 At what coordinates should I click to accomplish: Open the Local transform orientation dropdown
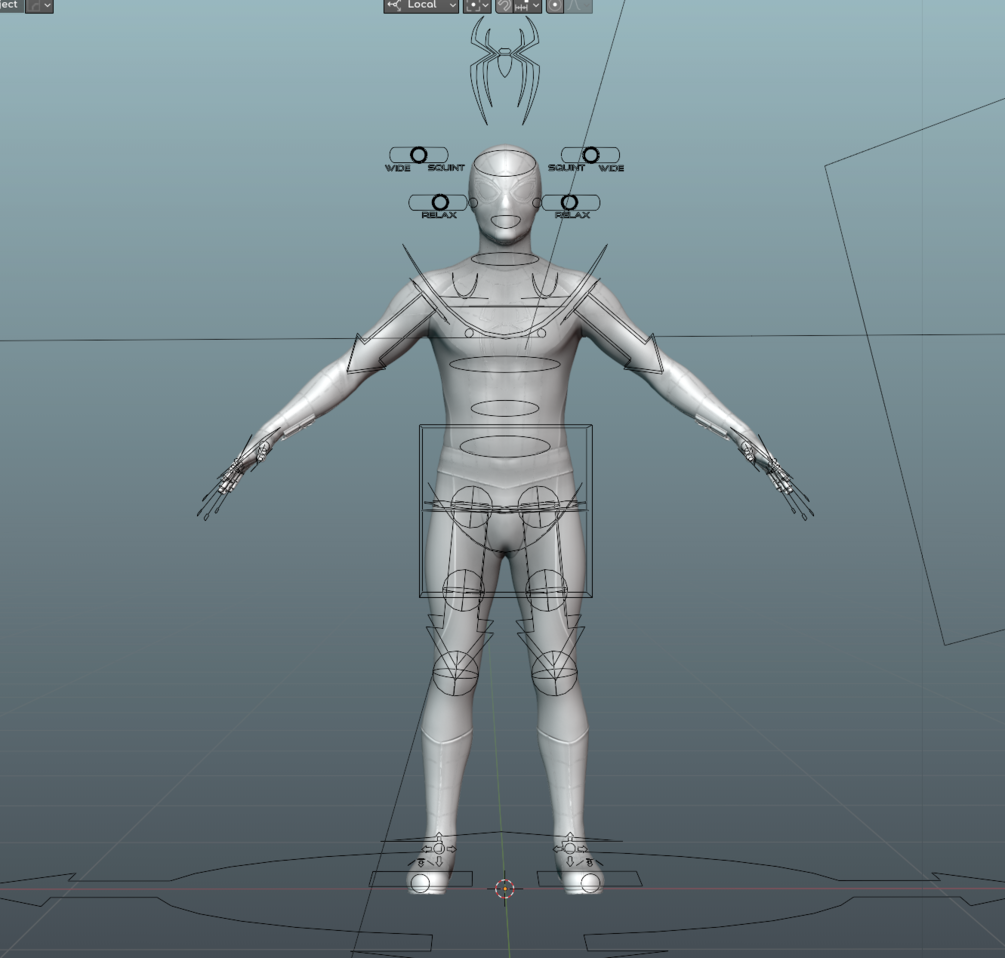point(421,5)
